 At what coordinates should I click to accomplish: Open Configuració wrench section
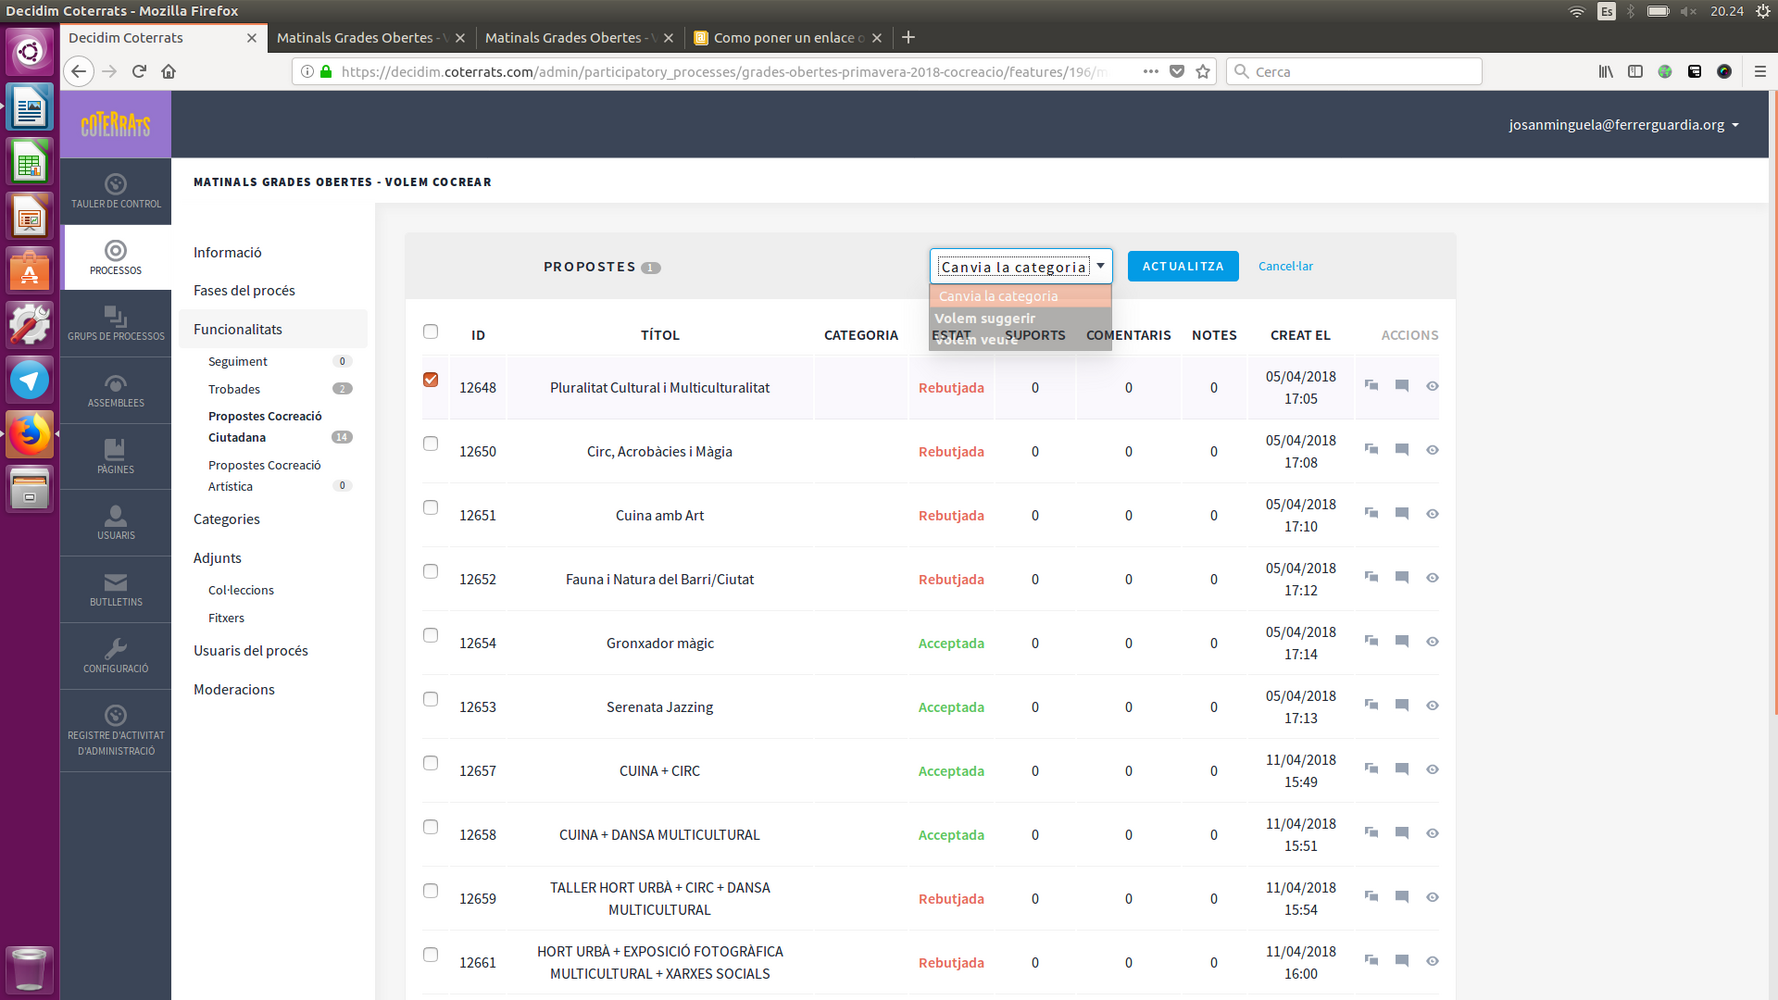pyautogui.click(x=115, y=656)
